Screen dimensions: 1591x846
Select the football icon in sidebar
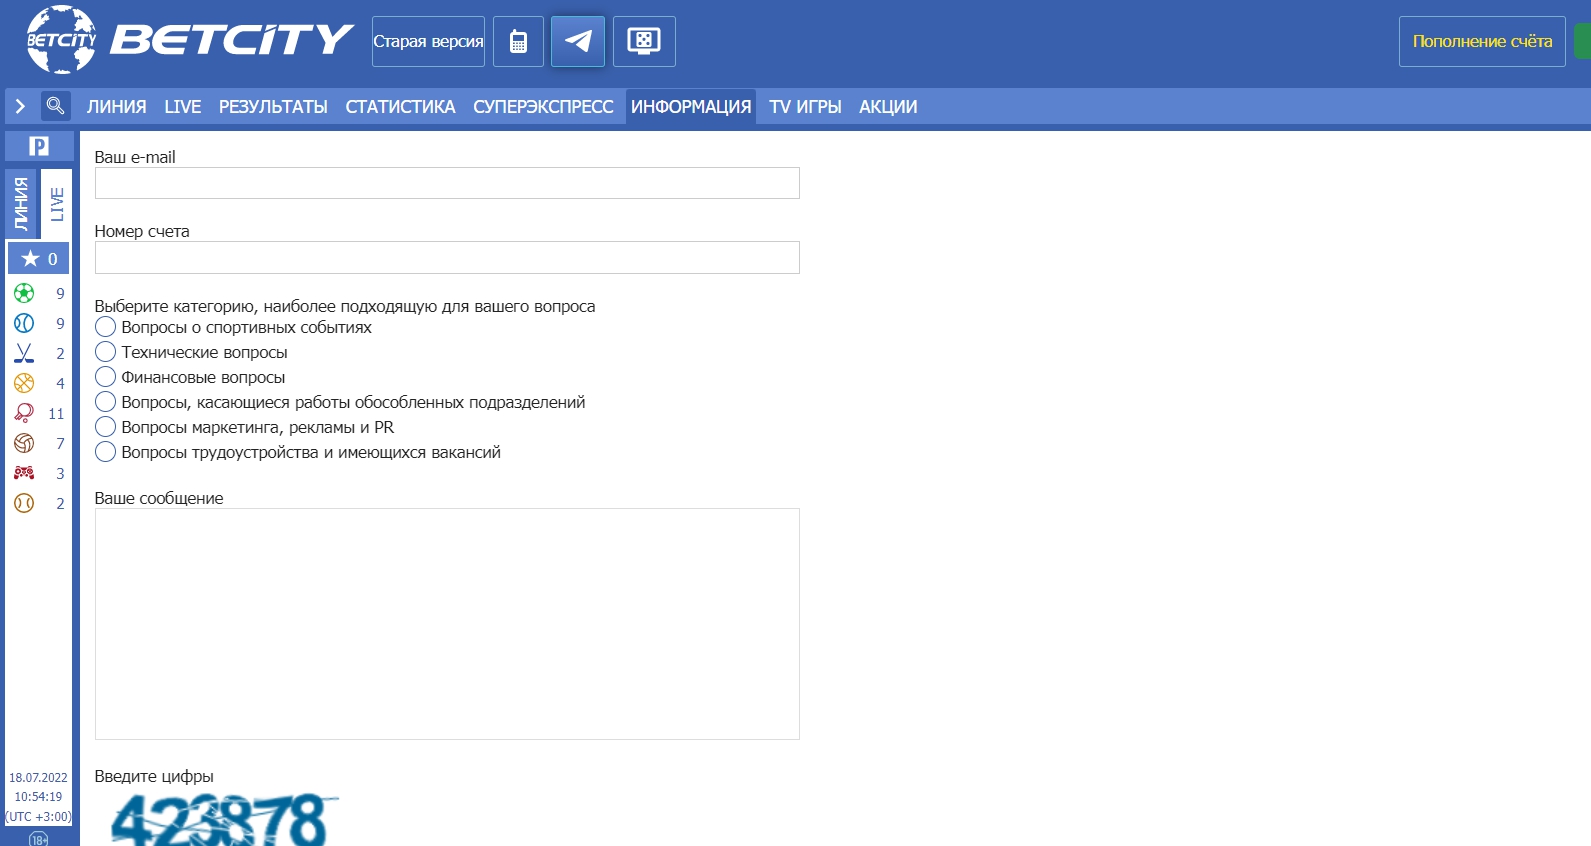(x=24, y=293)
